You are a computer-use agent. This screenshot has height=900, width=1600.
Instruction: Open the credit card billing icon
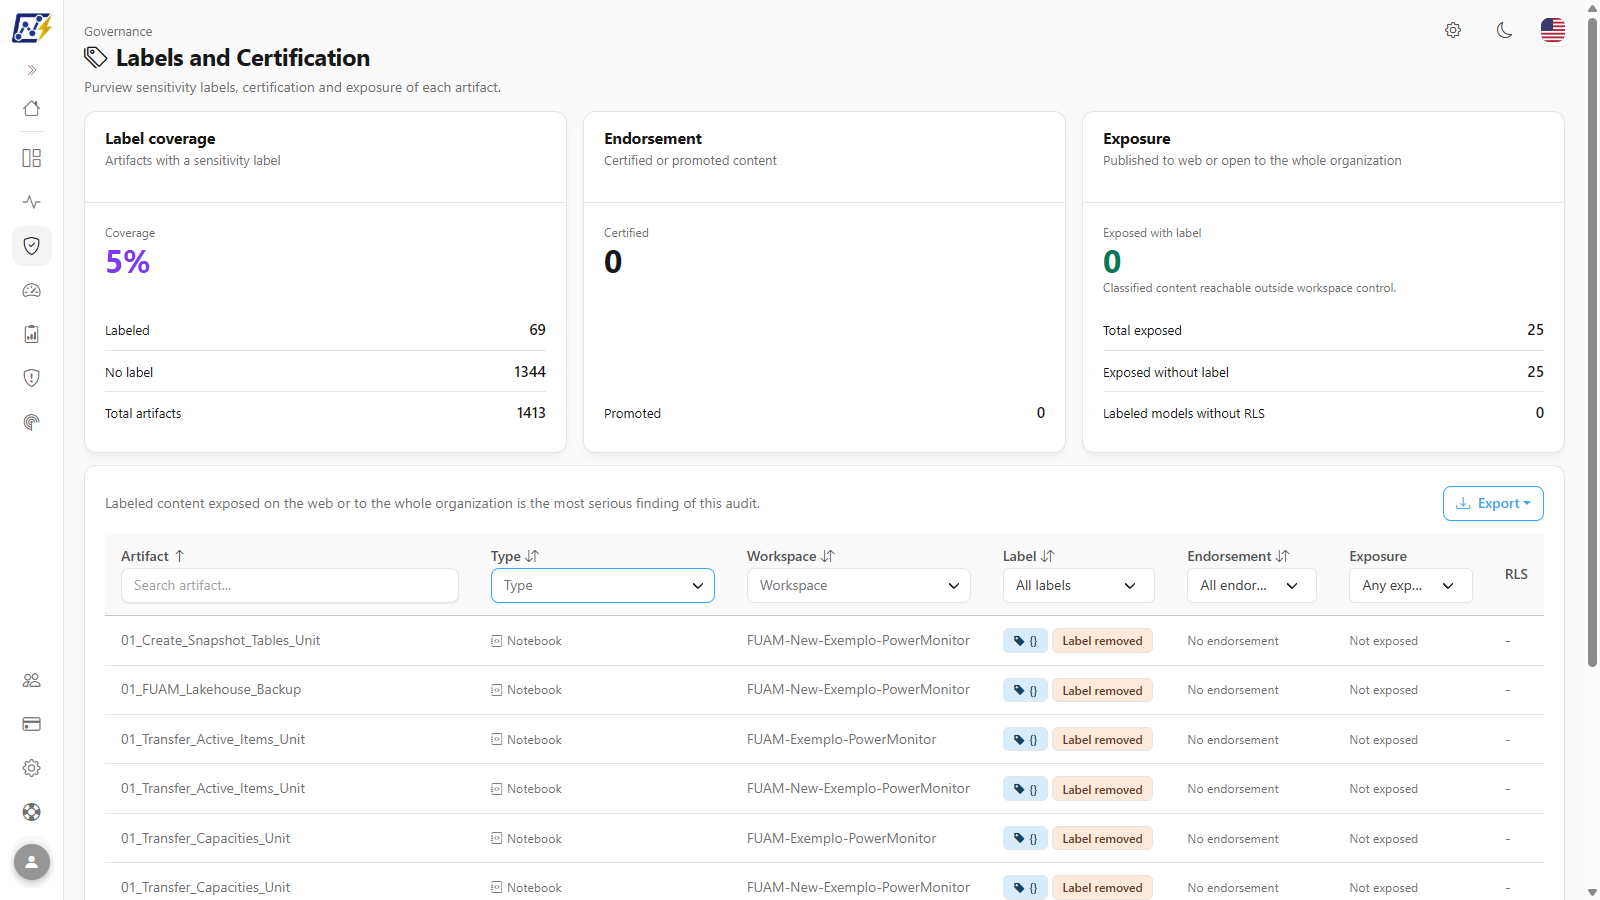(32, 724)
